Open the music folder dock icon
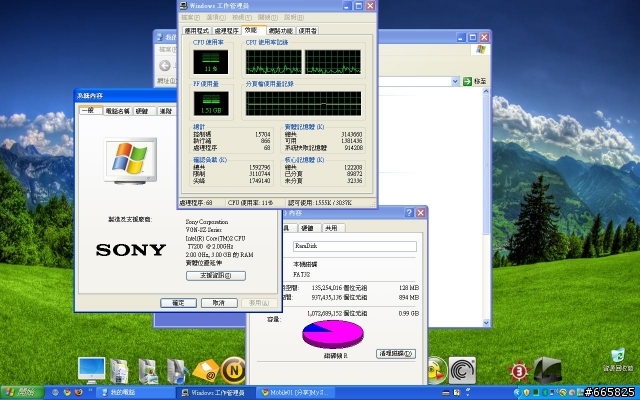Screen dimensions: 640x400 click(178, 371)
